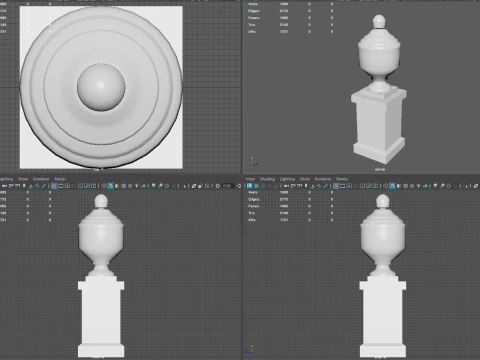Image resolution: width=480 pixels, height=360 pixels.
Task: Enable Wireframe shading in front view toolbar
Action: (104, 186)
